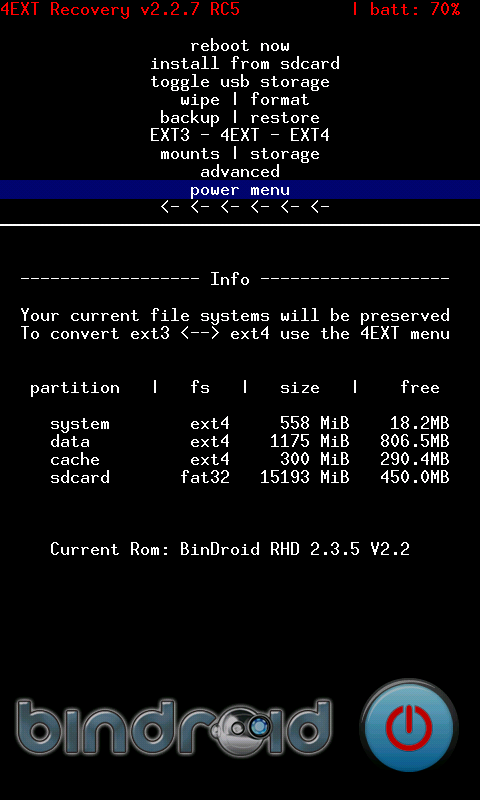Tap the Current Rom BinDroid RHD text
Viewport: 480px width, 800px height.
pyautogui.click(x=230, y=549)
